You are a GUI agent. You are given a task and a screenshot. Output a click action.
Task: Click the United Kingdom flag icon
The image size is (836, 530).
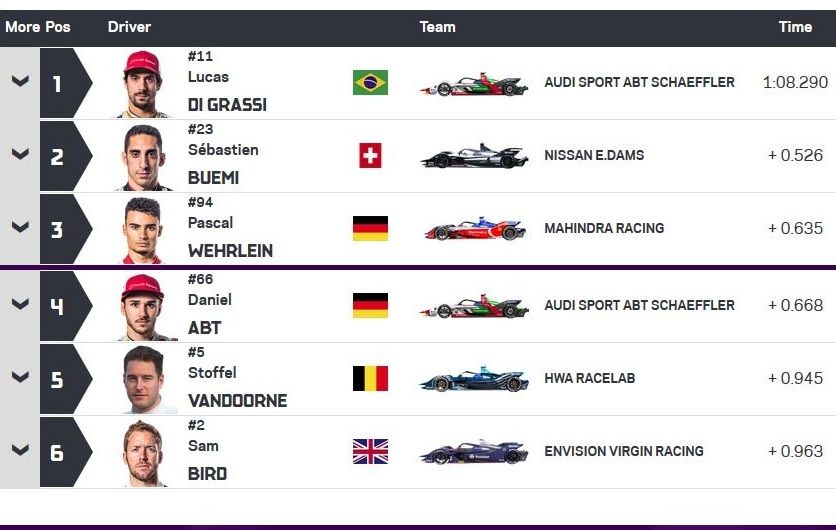[370, 451]
